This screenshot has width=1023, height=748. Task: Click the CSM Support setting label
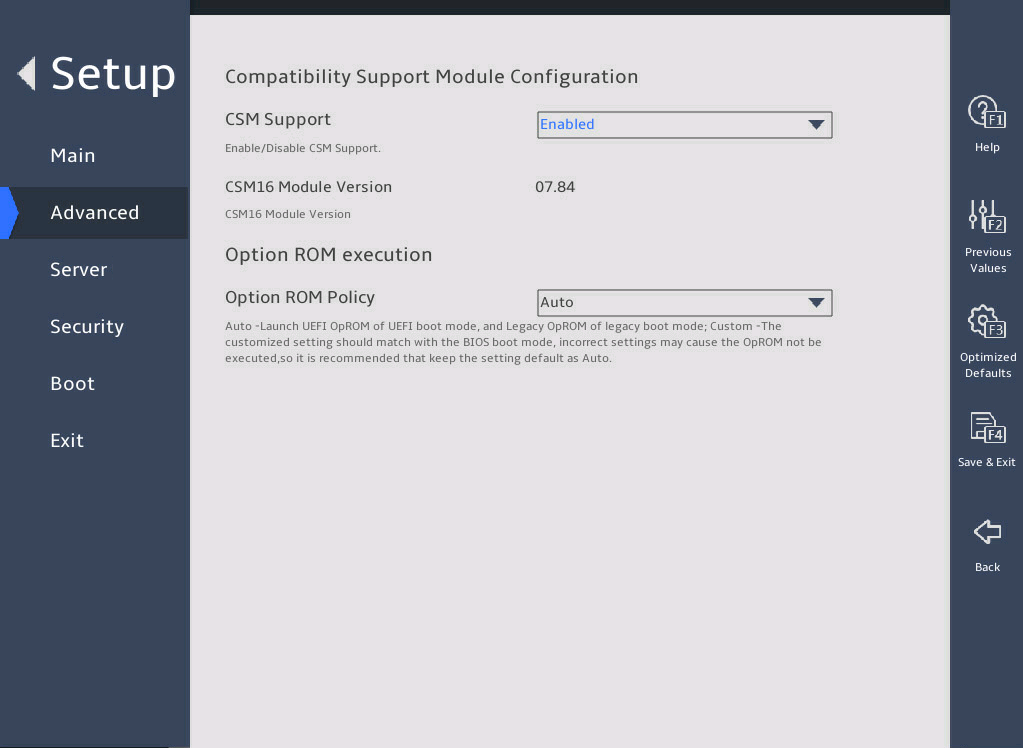coord(278,120)
